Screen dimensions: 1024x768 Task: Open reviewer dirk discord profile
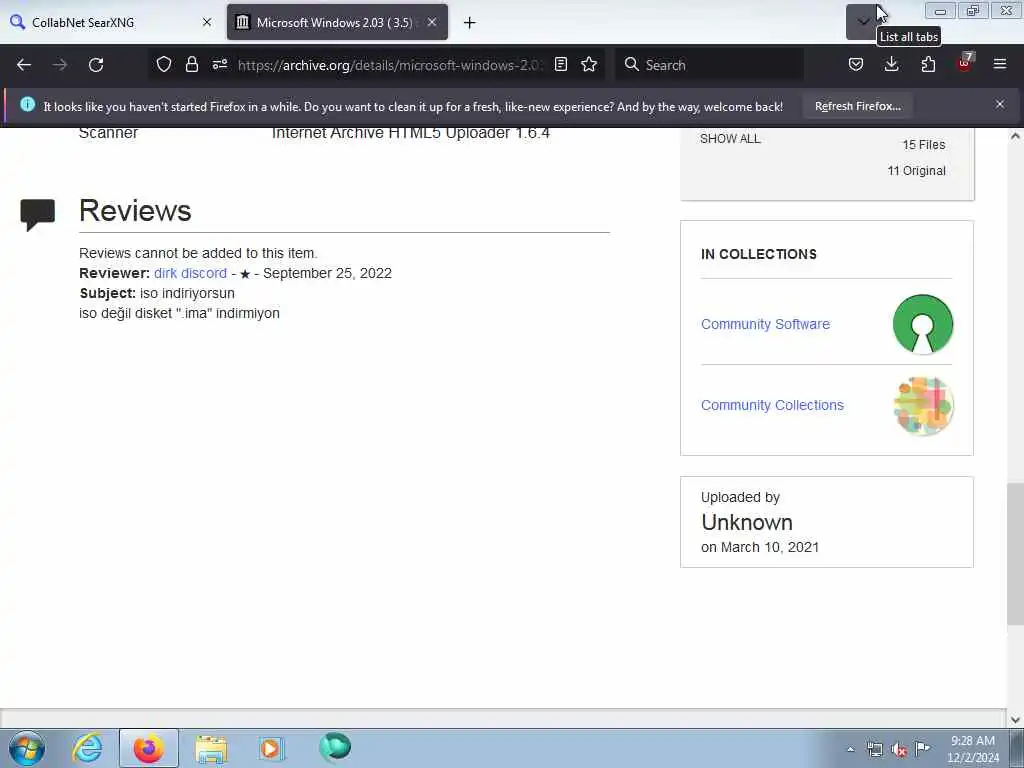[190, 273]
